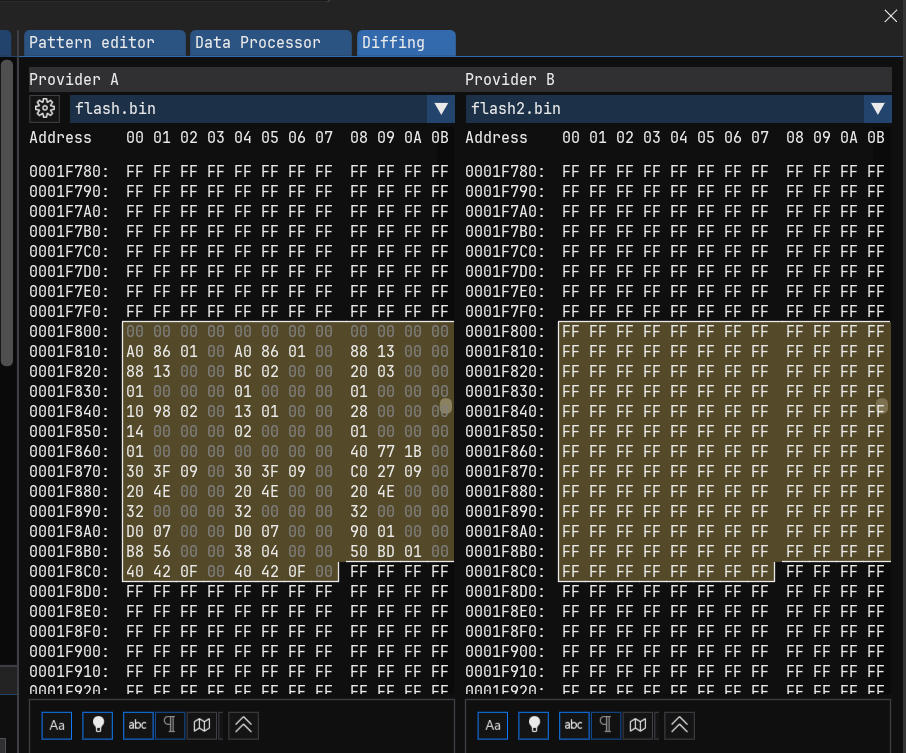This screenshot has width=906, height=753.
Task: Click the double-chevron up icon in Provider A
Action: [243, 725]
